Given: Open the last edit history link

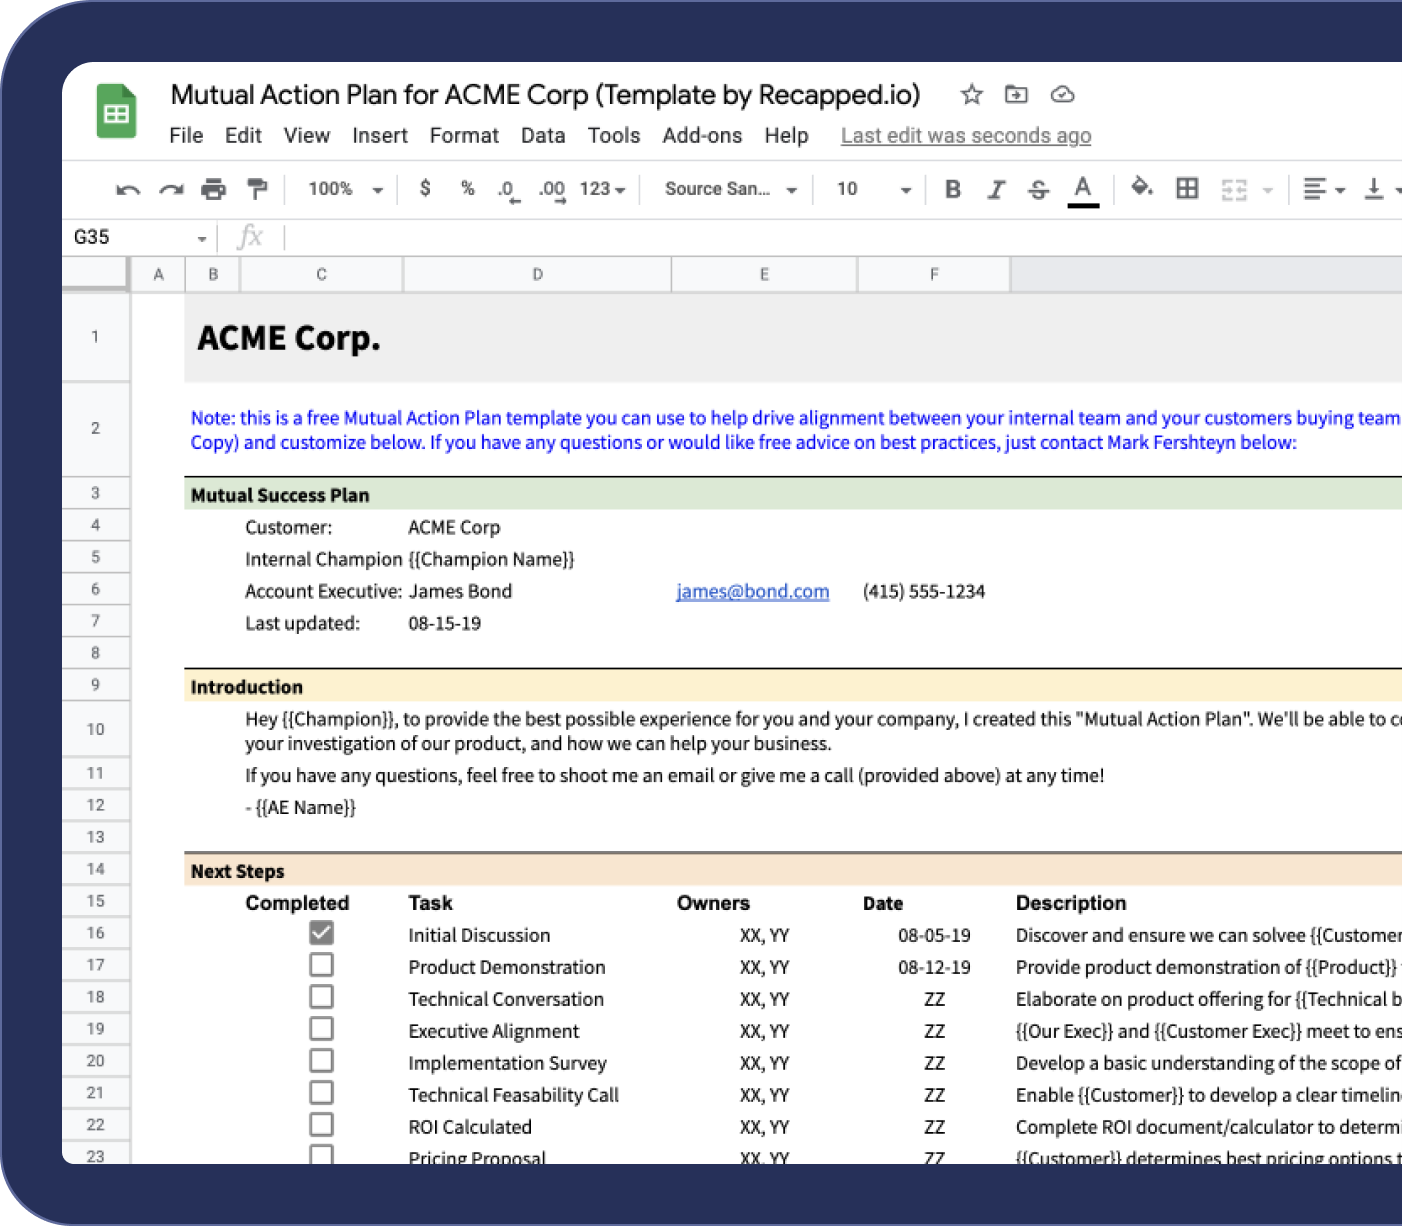Looking at the screenshot, I should point(965,136).
